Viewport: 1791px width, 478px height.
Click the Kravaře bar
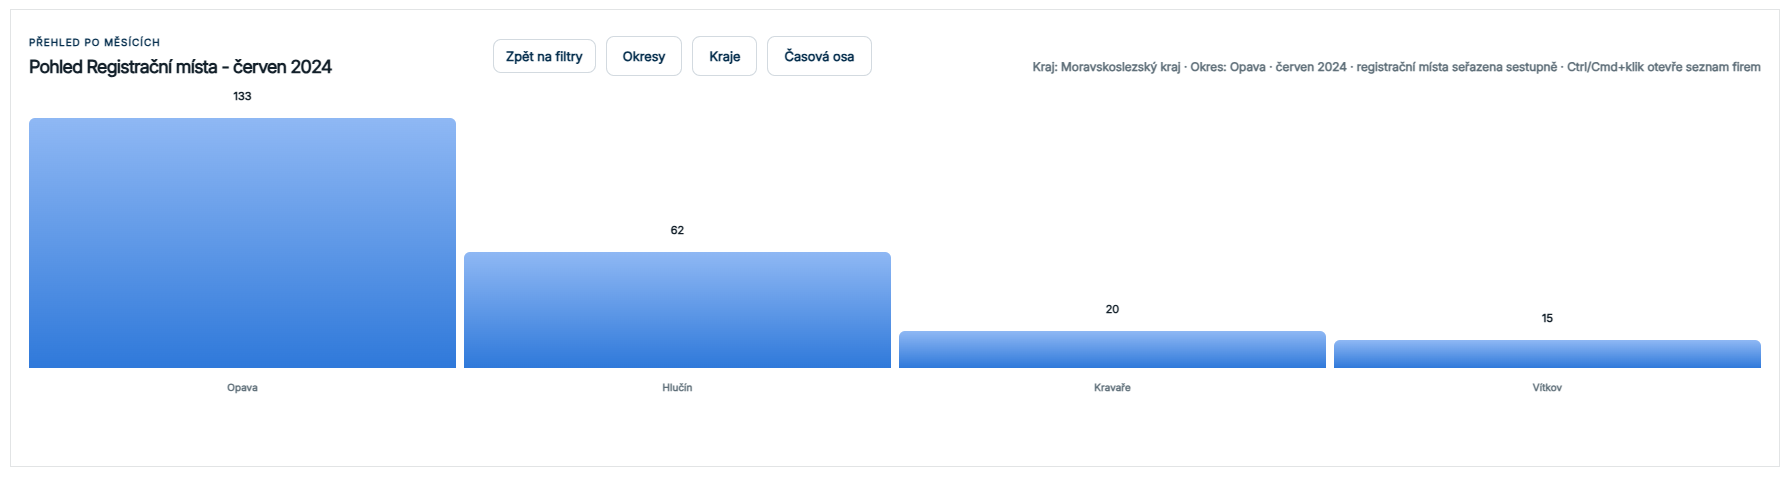coord(1112,350)
